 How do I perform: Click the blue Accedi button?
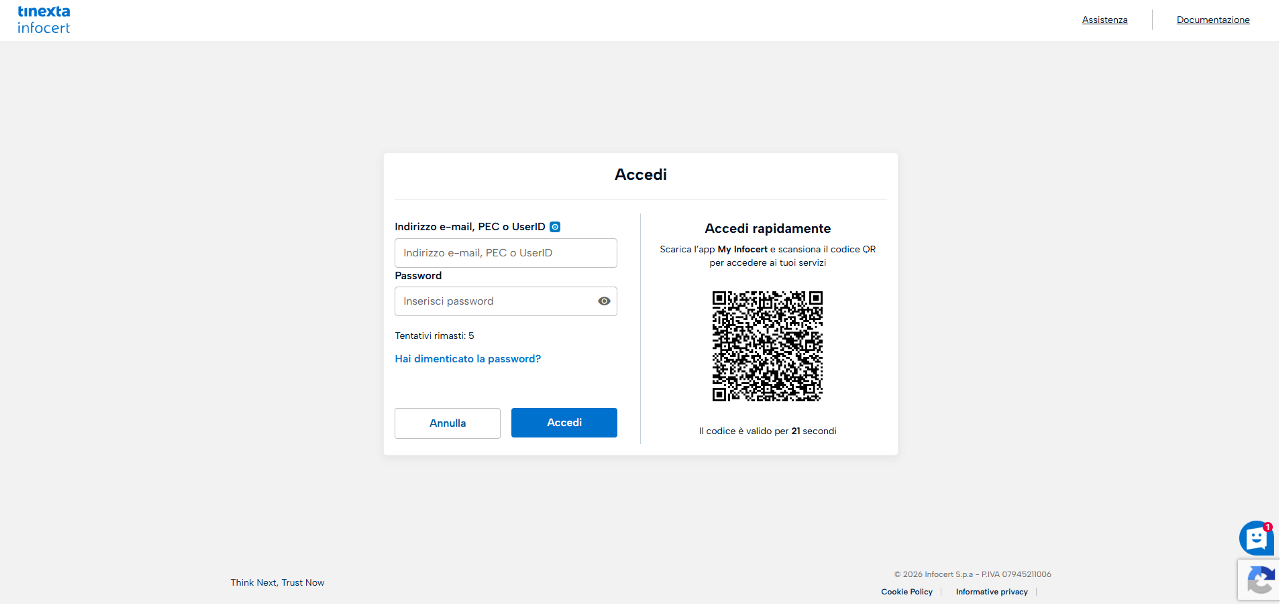pyautogui.click(x=564, y=423)
